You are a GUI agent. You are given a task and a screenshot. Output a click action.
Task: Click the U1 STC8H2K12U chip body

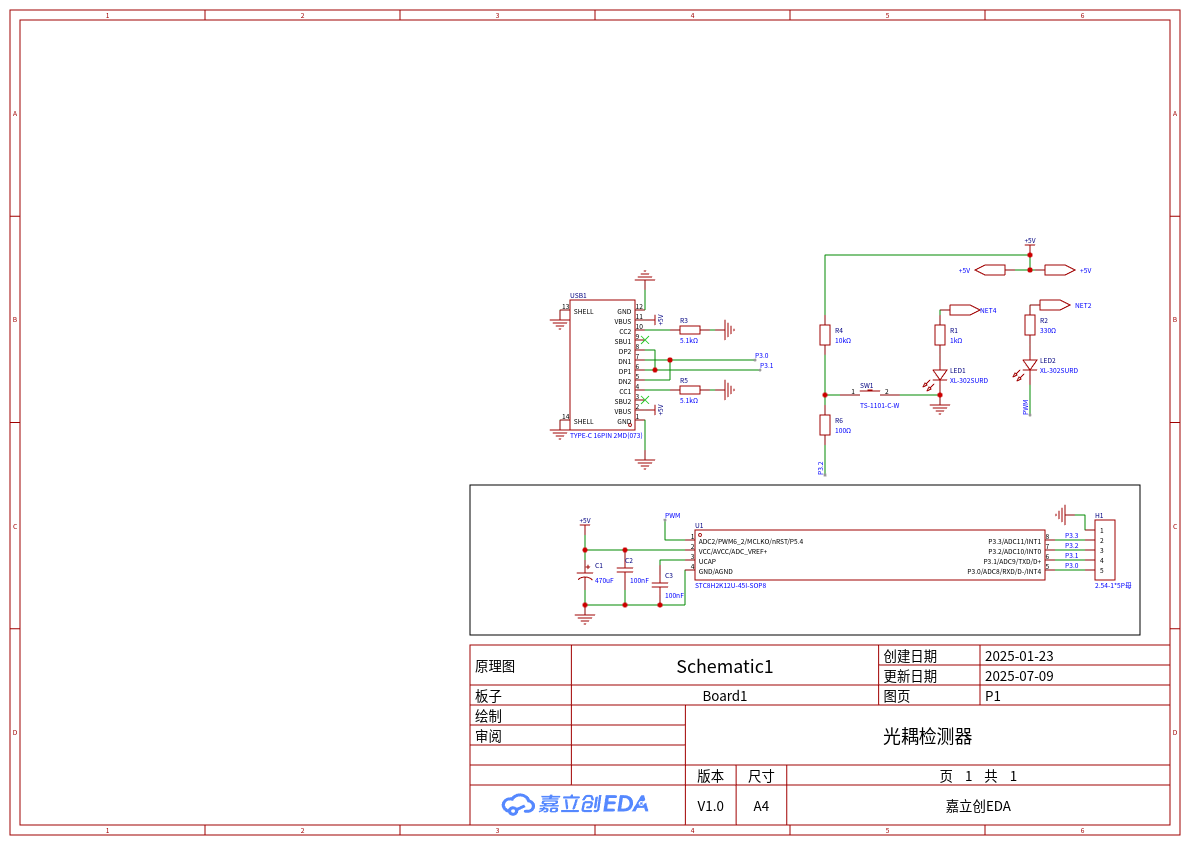point(870,556)
